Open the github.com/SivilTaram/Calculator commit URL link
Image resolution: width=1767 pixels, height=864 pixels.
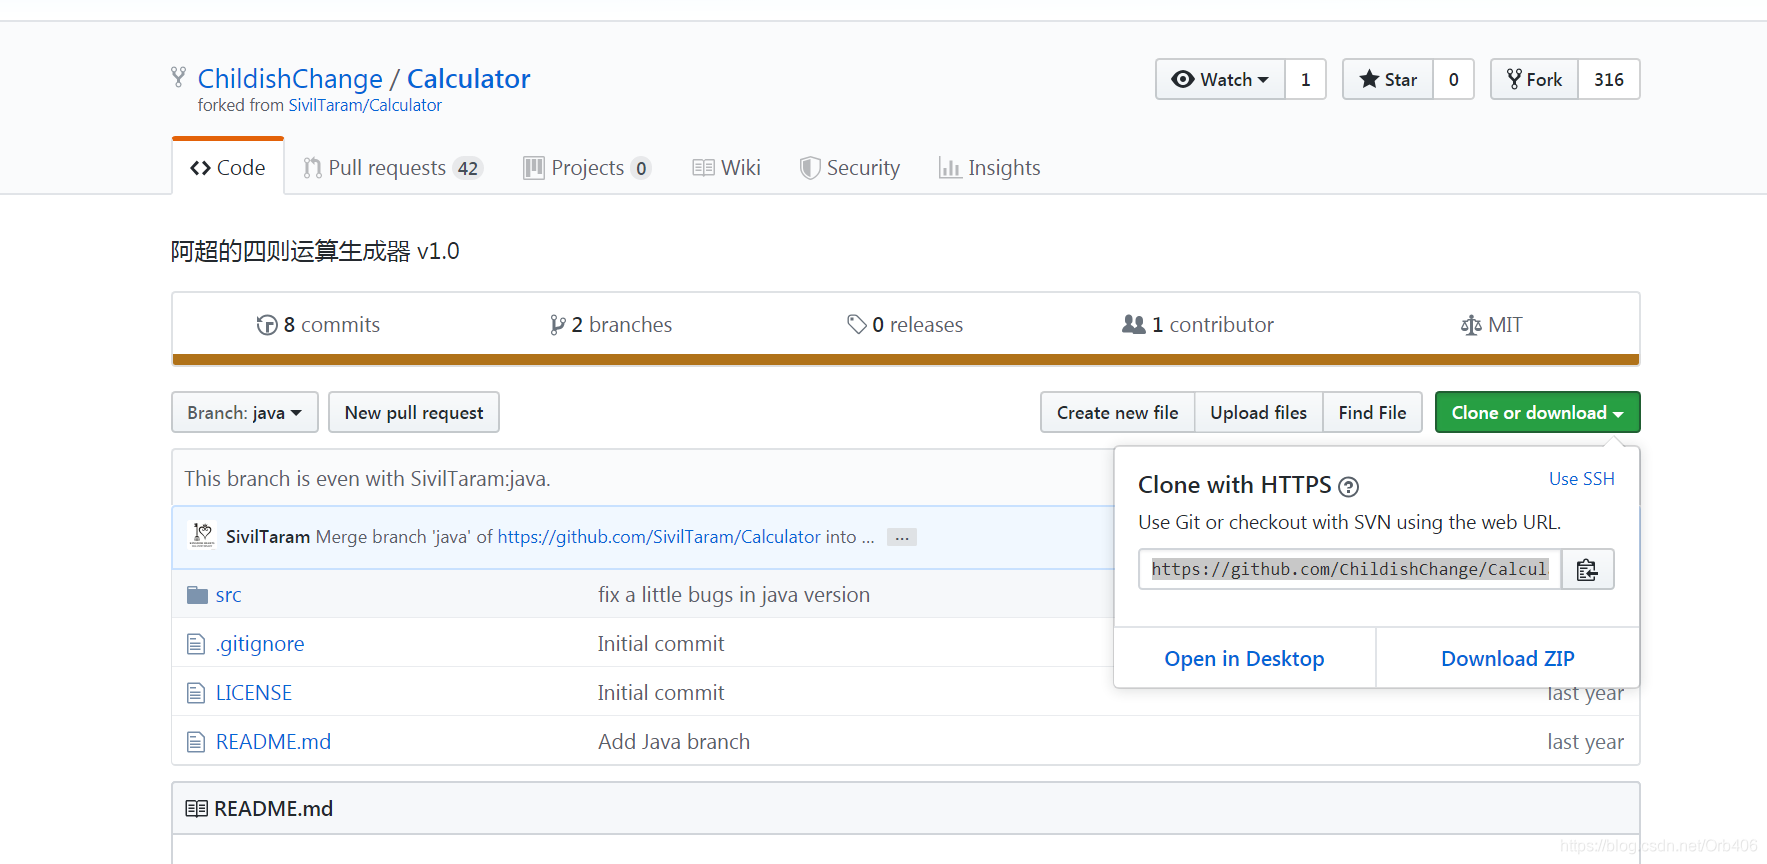(659, 537)
